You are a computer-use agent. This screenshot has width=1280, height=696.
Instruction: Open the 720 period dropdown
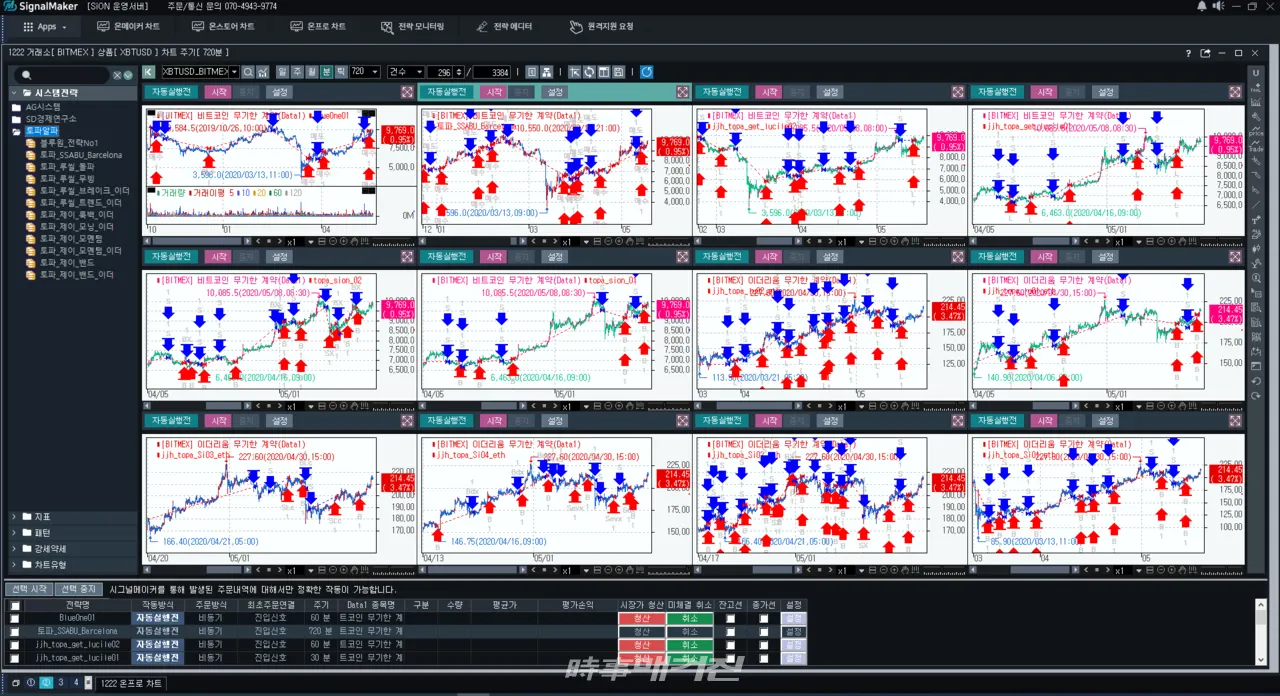(x=376, y=72)
